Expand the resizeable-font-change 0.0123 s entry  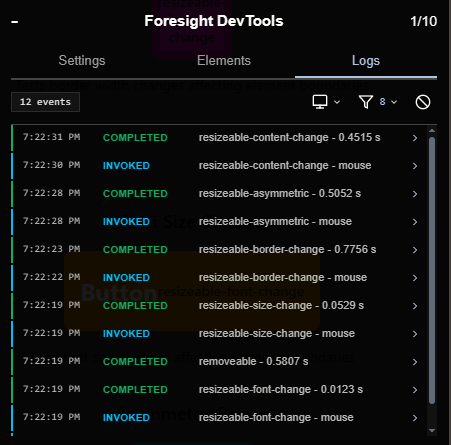[415, 390]
